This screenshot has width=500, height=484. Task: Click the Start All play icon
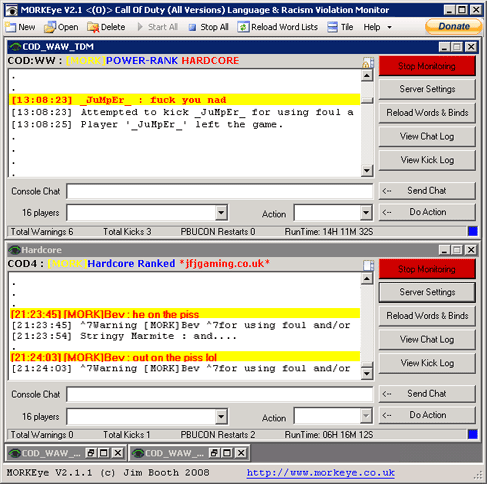point(140,27)
